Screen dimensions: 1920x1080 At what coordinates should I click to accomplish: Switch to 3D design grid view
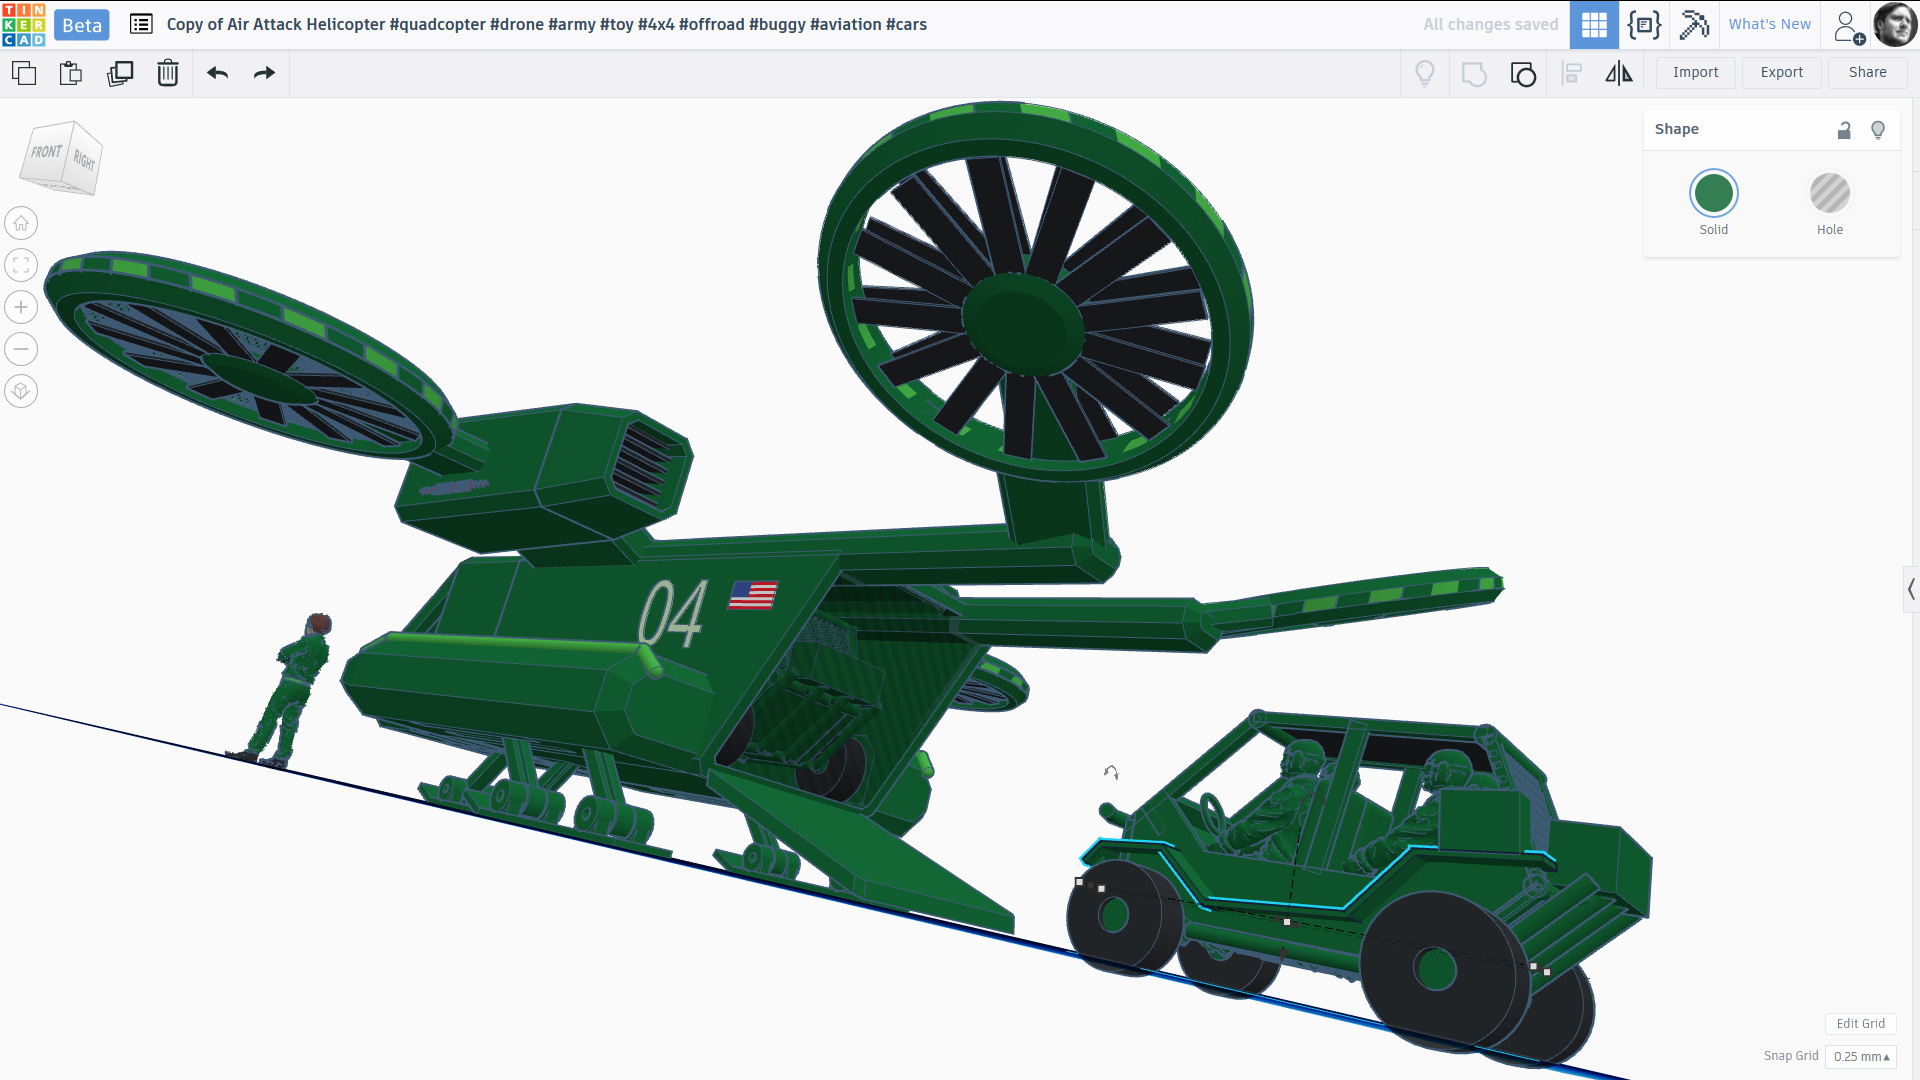tap(1594, 24)
